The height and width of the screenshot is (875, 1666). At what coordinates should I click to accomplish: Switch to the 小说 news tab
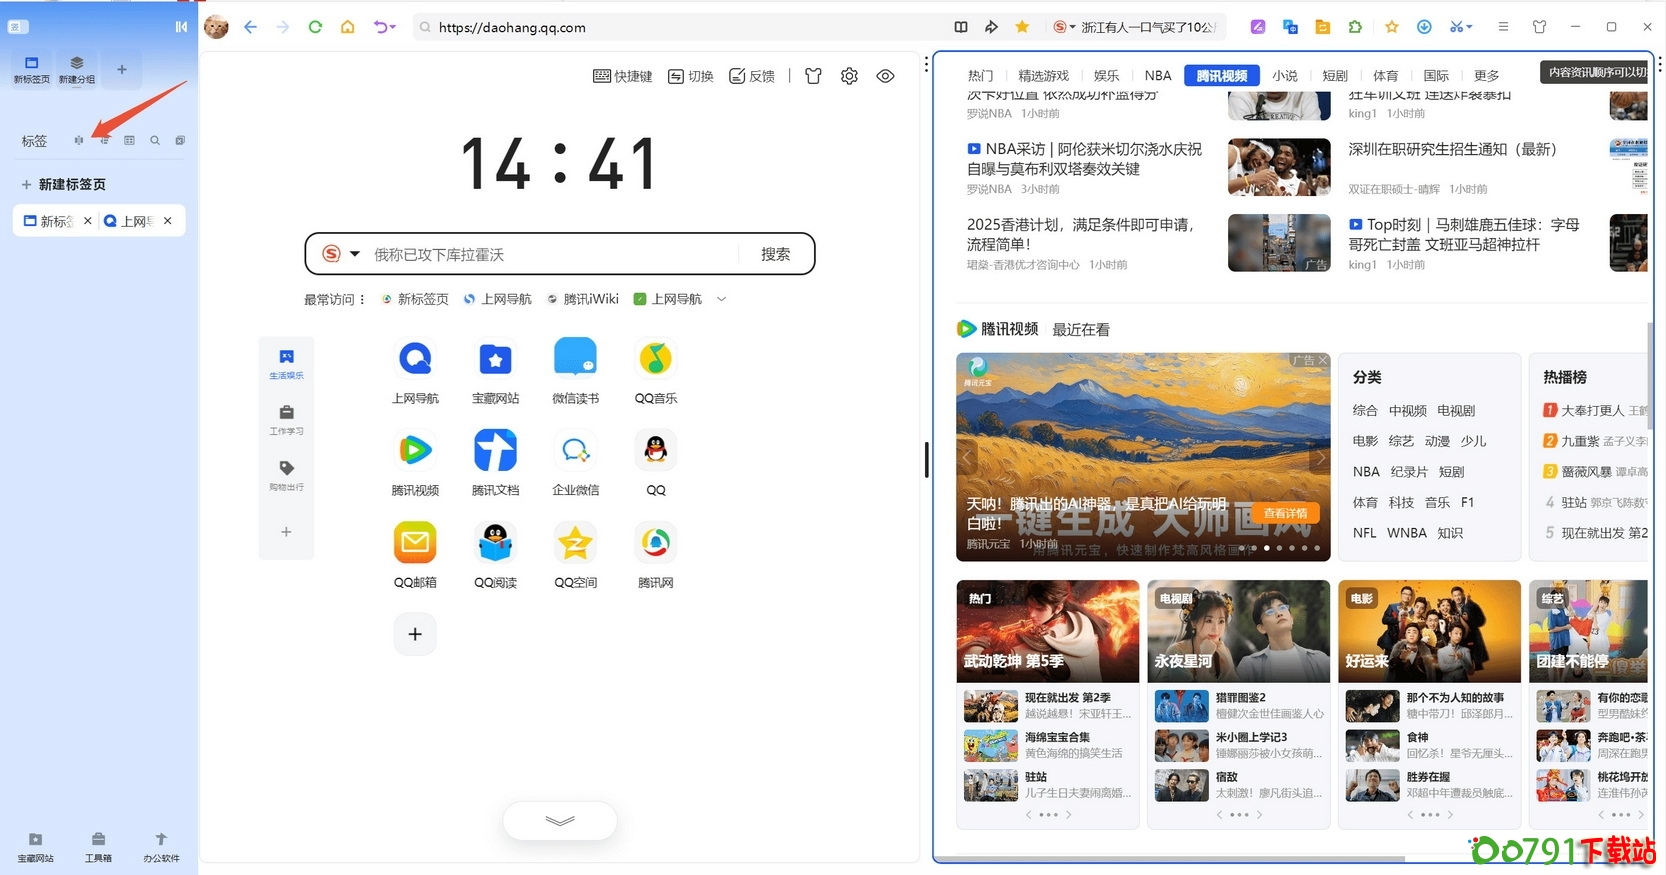[1285, 75]
